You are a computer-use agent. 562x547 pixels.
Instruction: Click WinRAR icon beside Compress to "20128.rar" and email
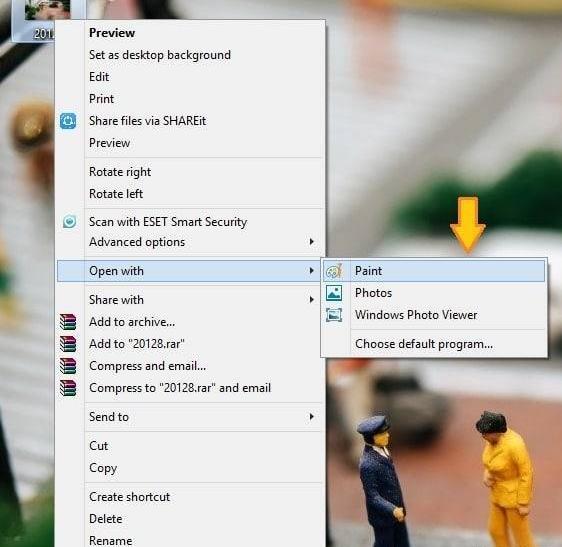click(x=68, y=387)
